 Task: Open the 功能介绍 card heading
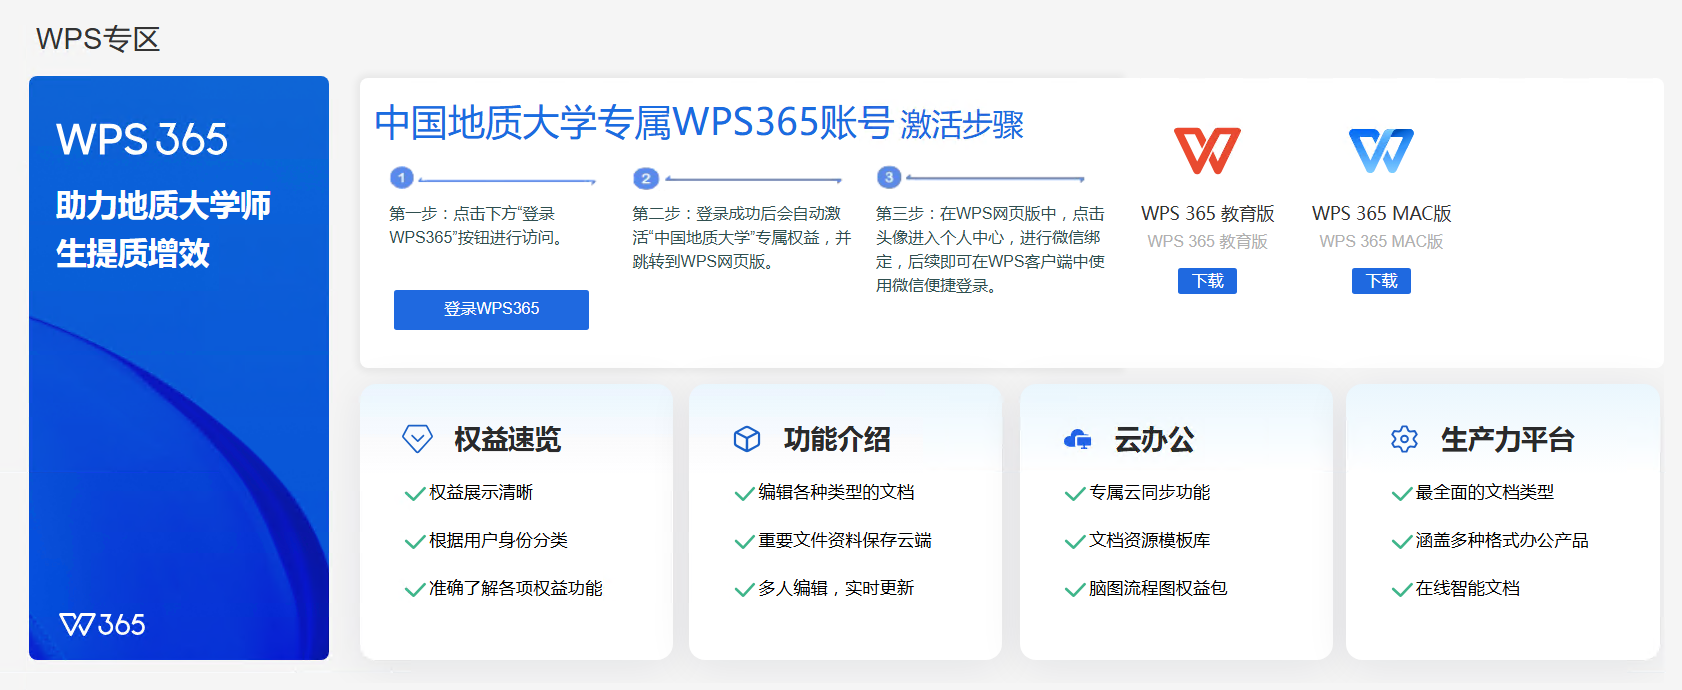pos(837,439)
